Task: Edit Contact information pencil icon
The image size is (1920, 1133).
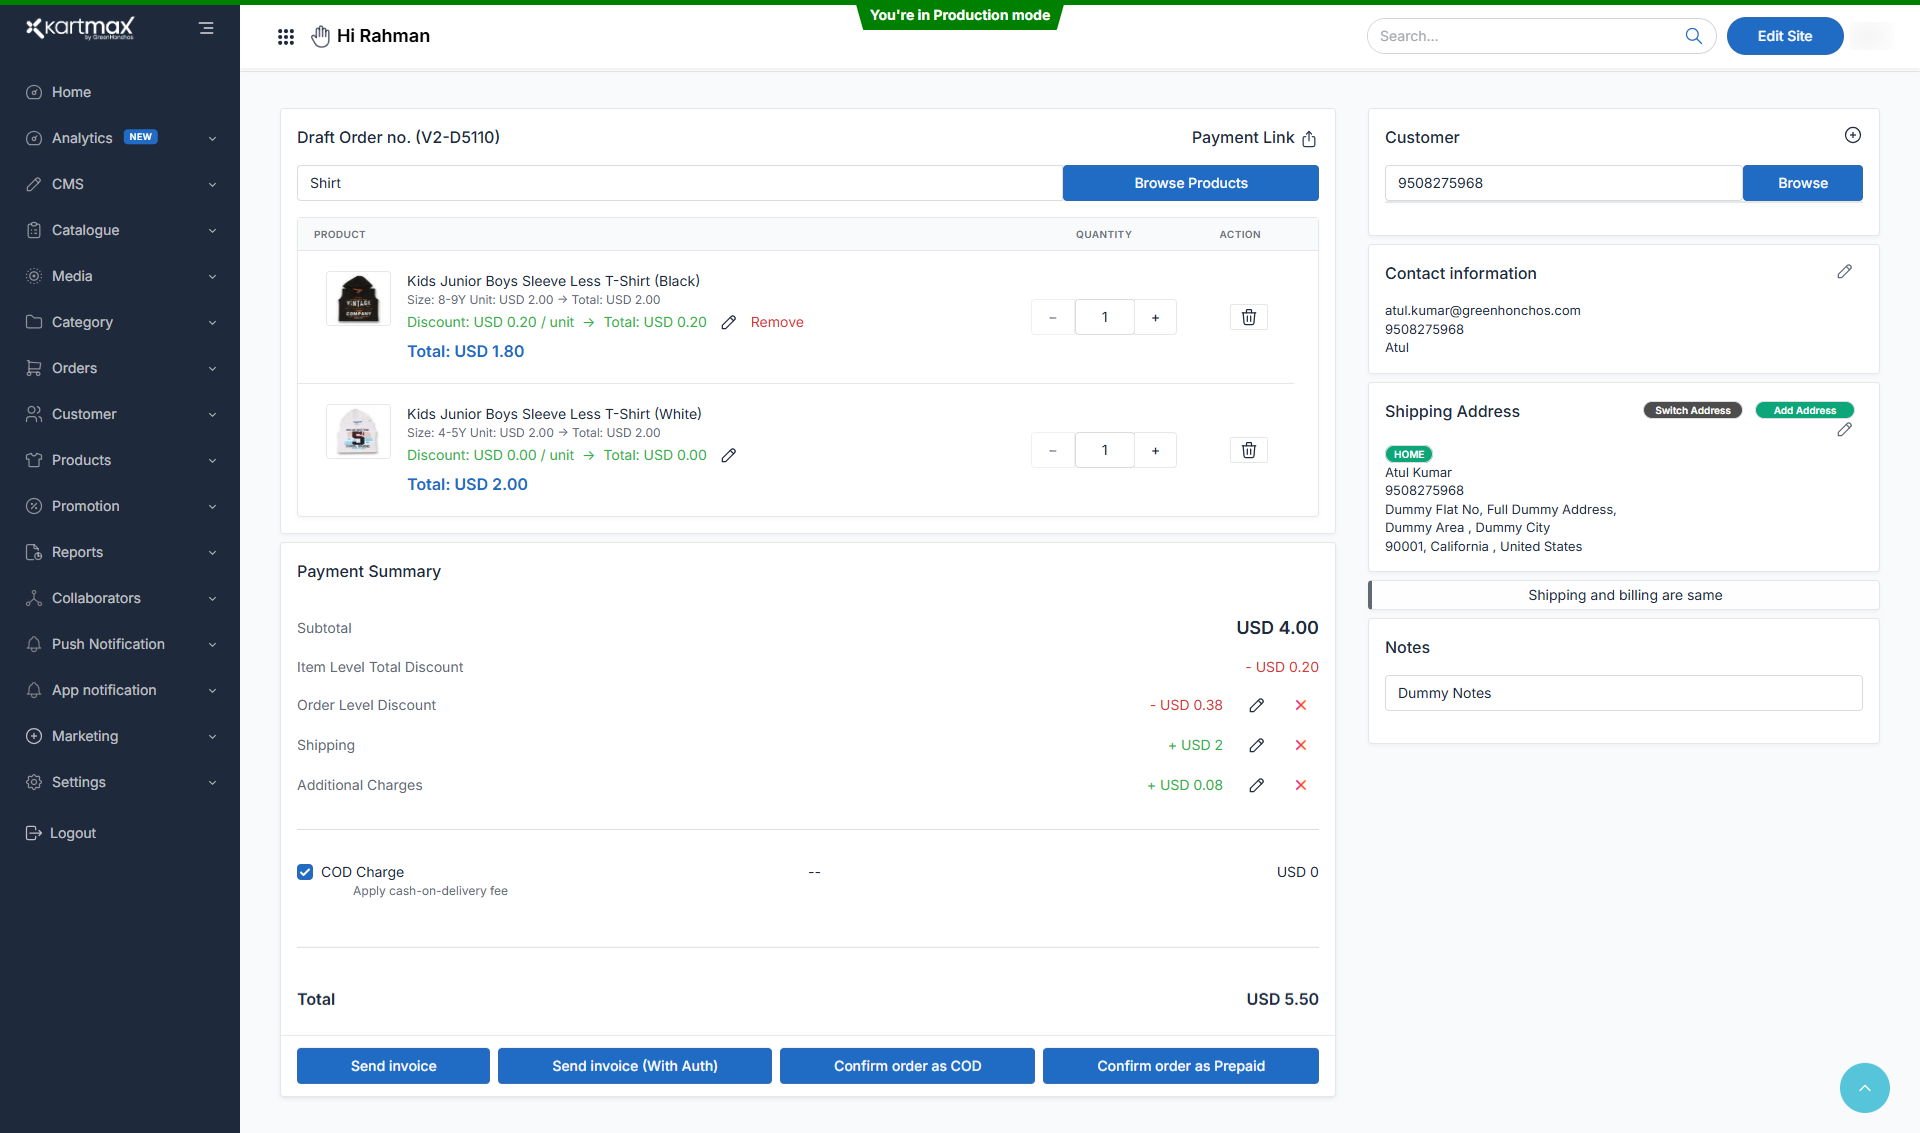Action: pyautogui.click(x=1844, y=272)
